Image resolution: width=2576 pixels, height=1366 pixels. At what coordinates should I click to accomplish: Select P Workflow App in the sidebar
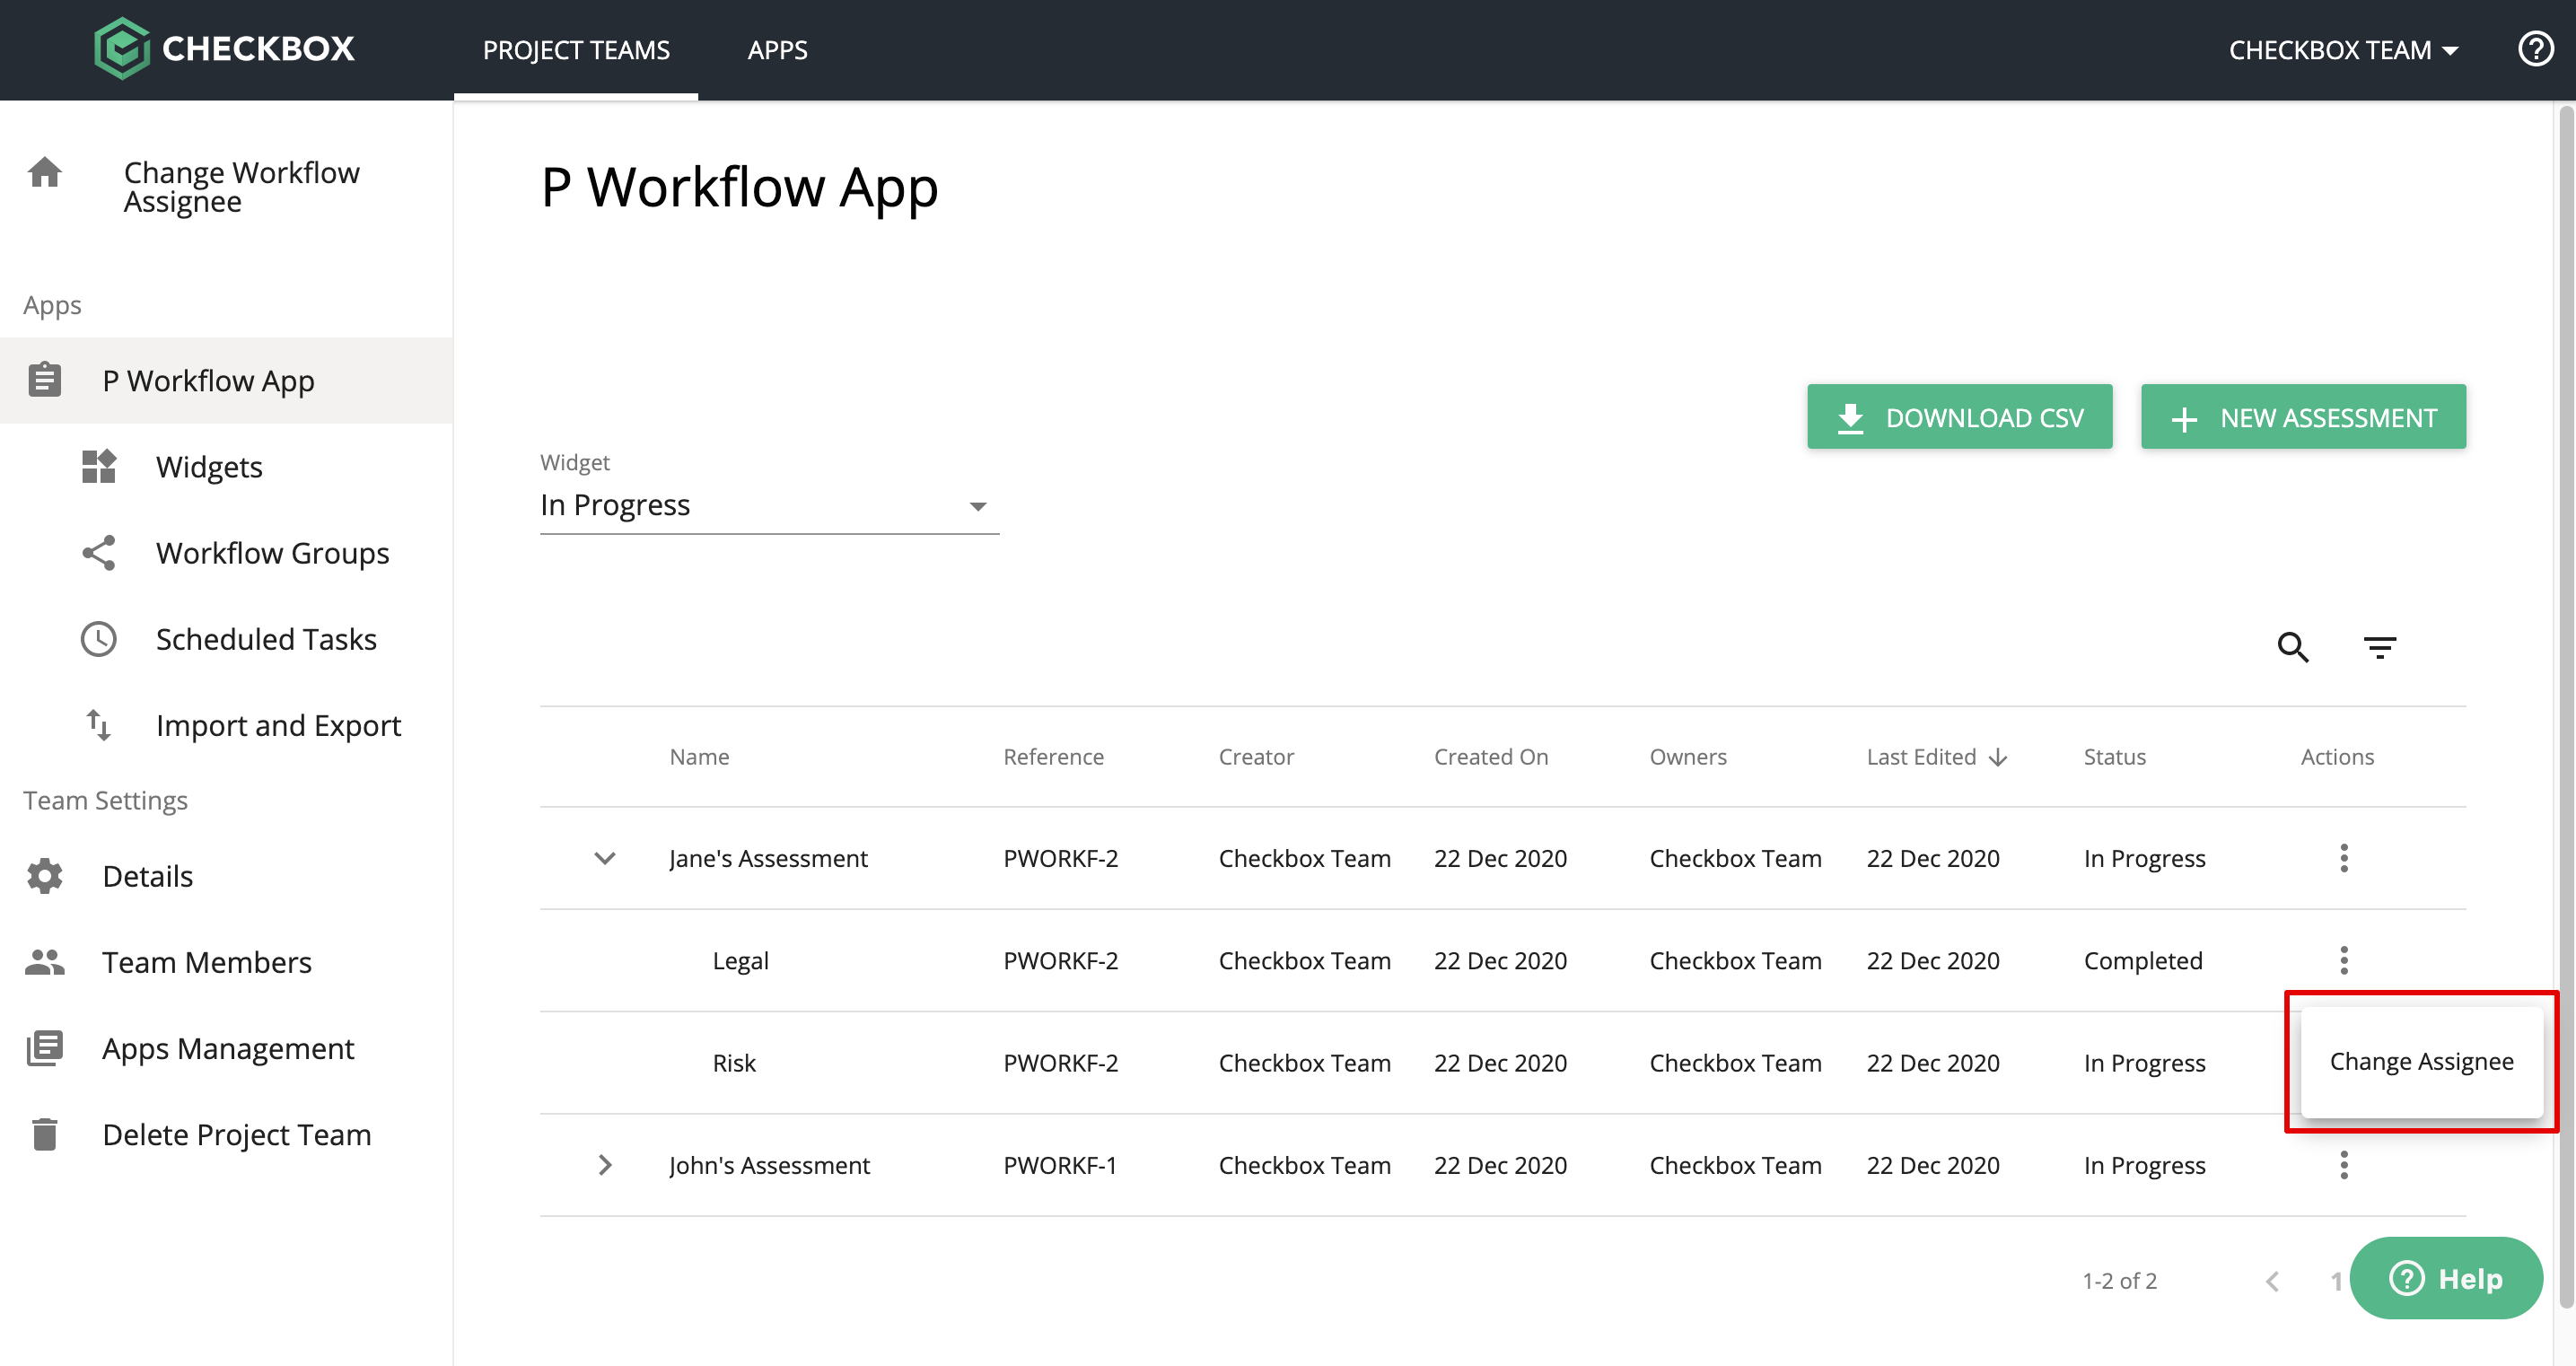click(226, 380)
